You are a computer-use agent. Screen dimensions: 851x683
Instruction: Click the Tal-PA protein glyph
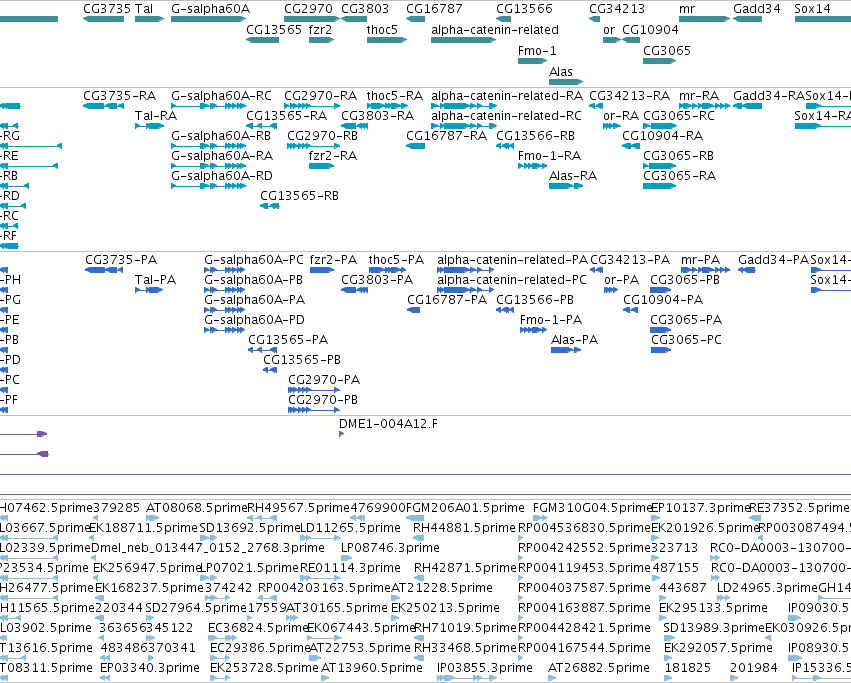tap(149, 290)
